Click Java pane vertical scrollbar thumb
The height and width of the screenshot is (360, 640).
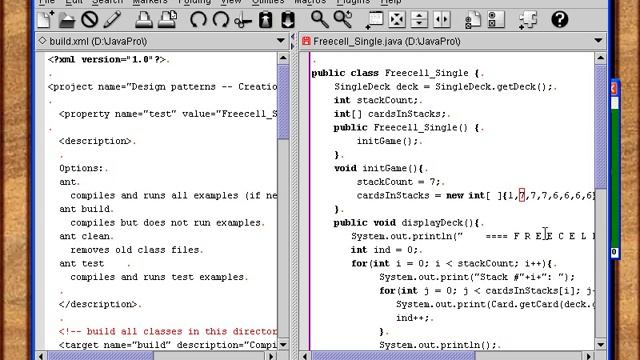pos(600,127)
